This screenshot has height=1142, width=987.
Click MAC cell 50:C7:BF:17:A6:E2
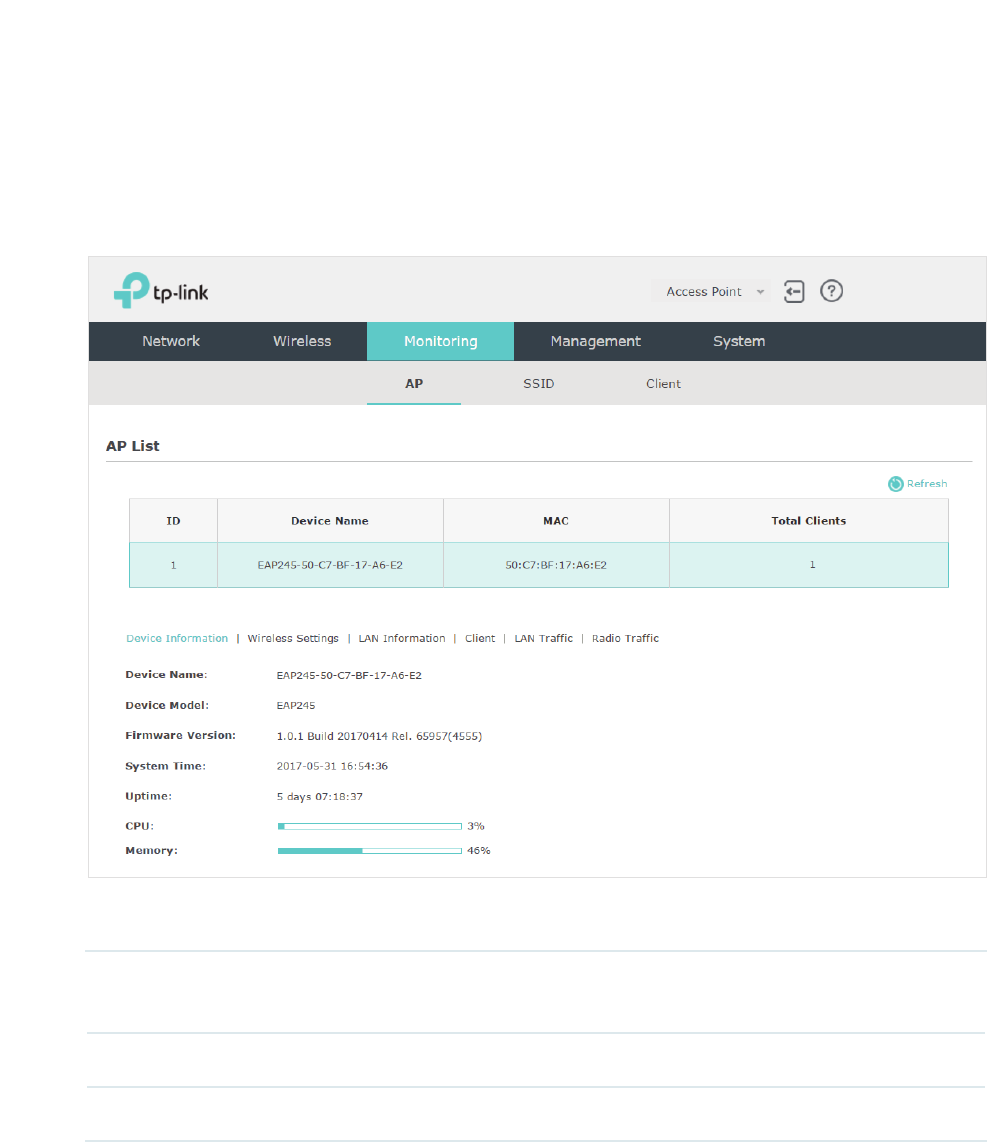click(556, 565)
